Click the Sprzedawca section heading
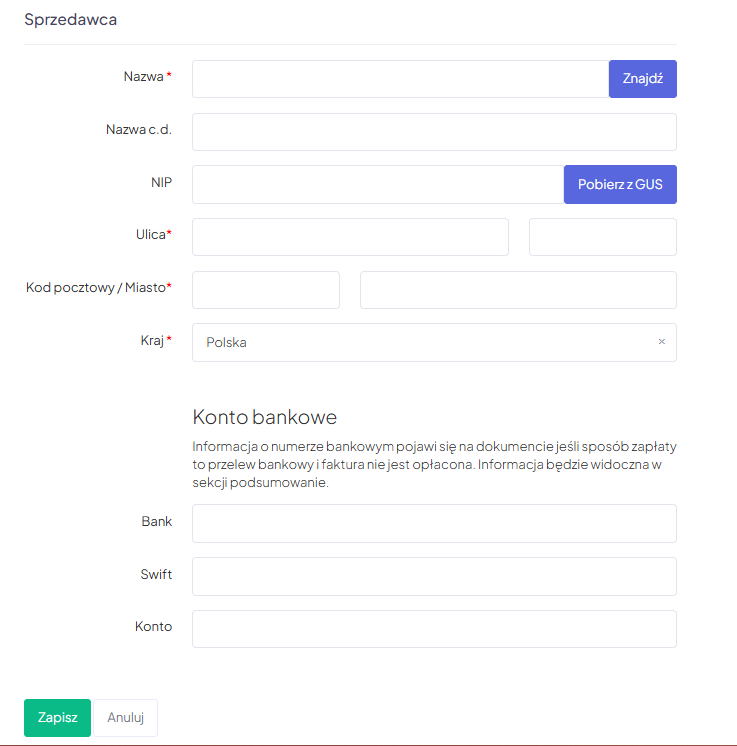This screenshot has width=737, height=746. pos(71,19)
